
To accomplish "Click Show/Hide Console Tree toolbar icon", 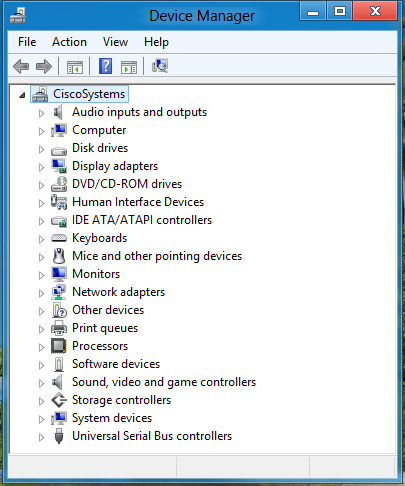I will tap(75, 67).
